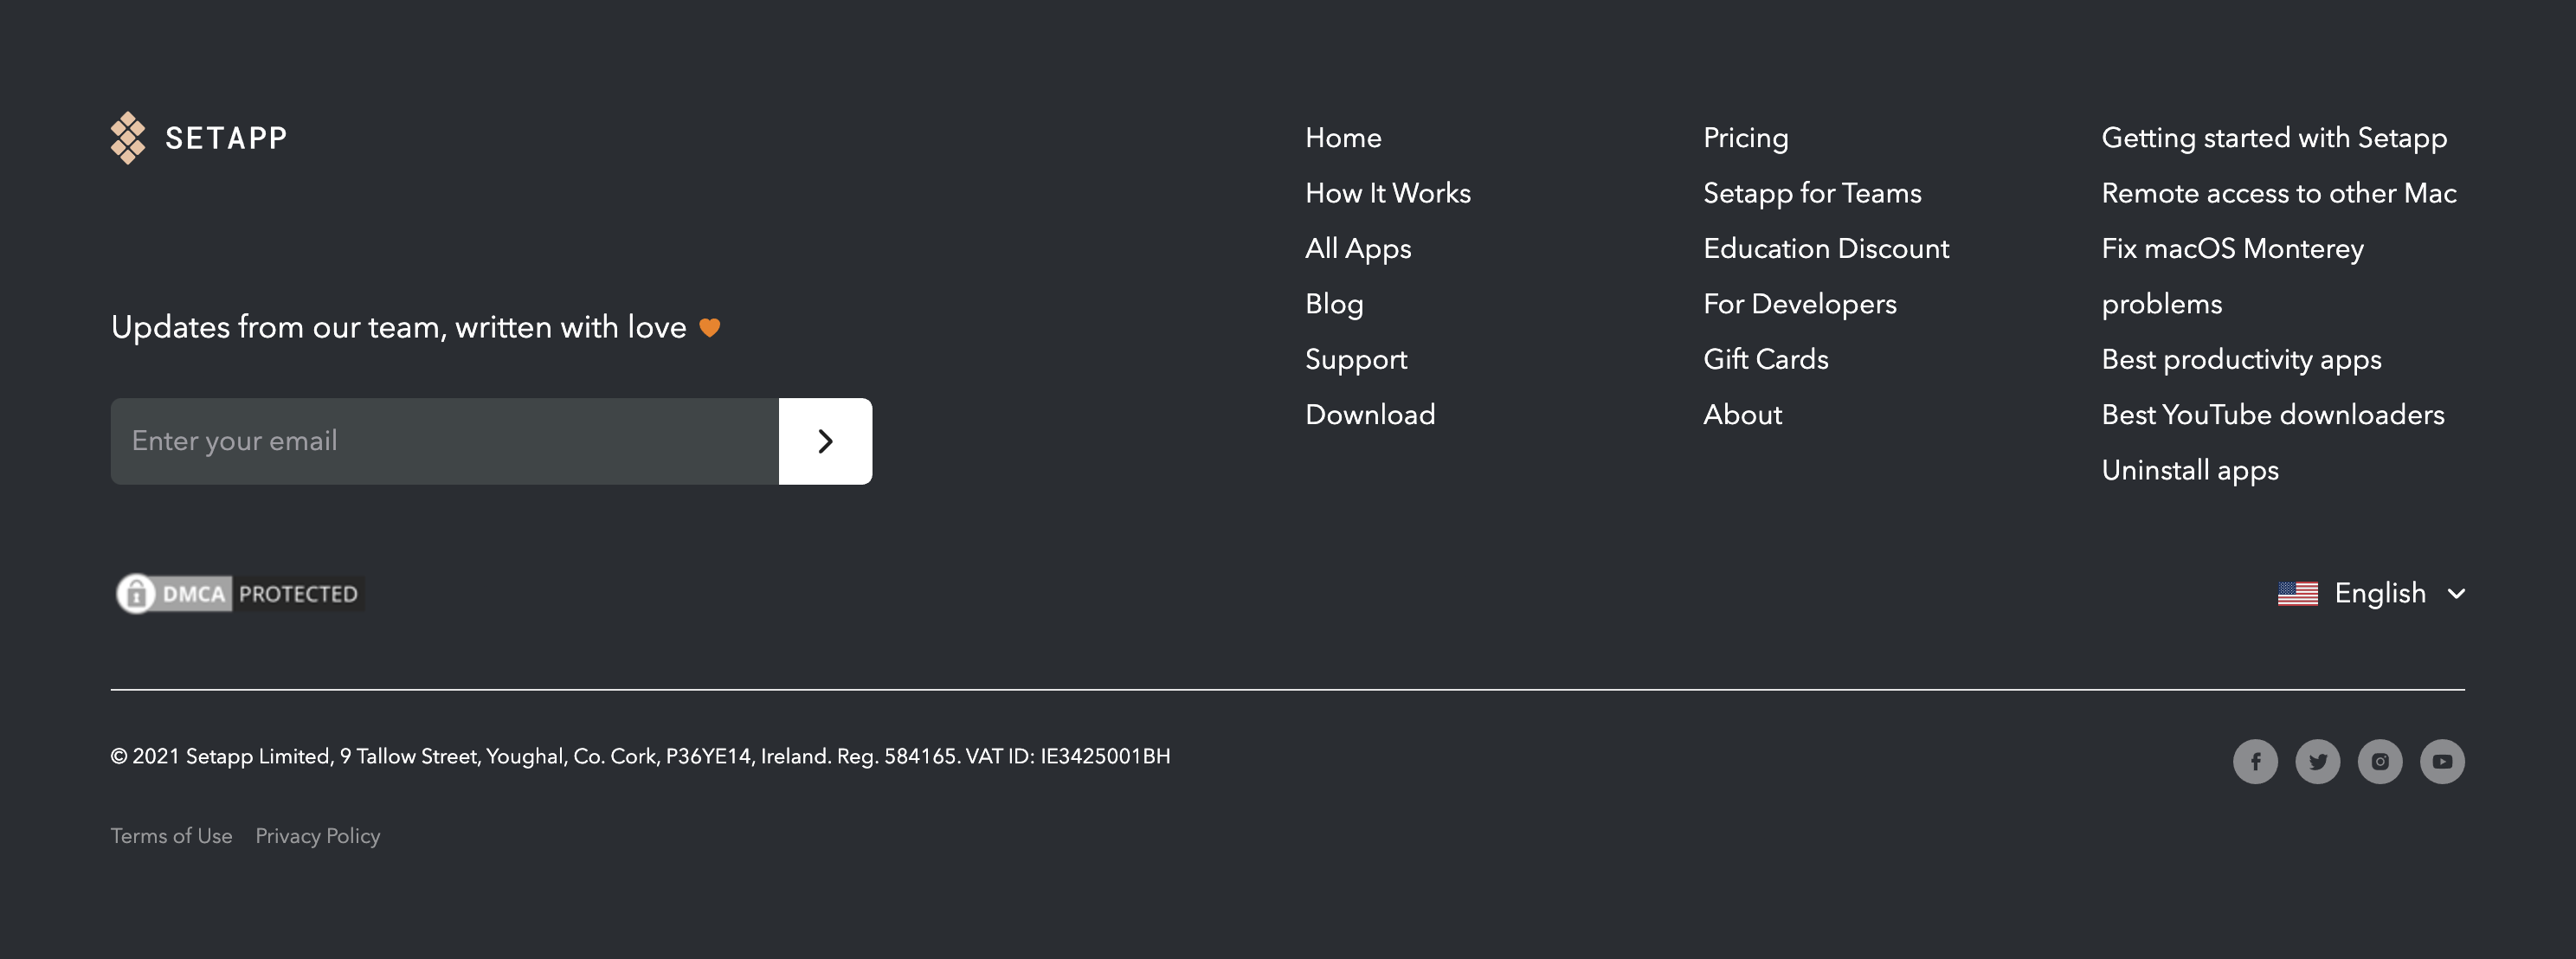Open the Download page

click(x=1370, y=414)
